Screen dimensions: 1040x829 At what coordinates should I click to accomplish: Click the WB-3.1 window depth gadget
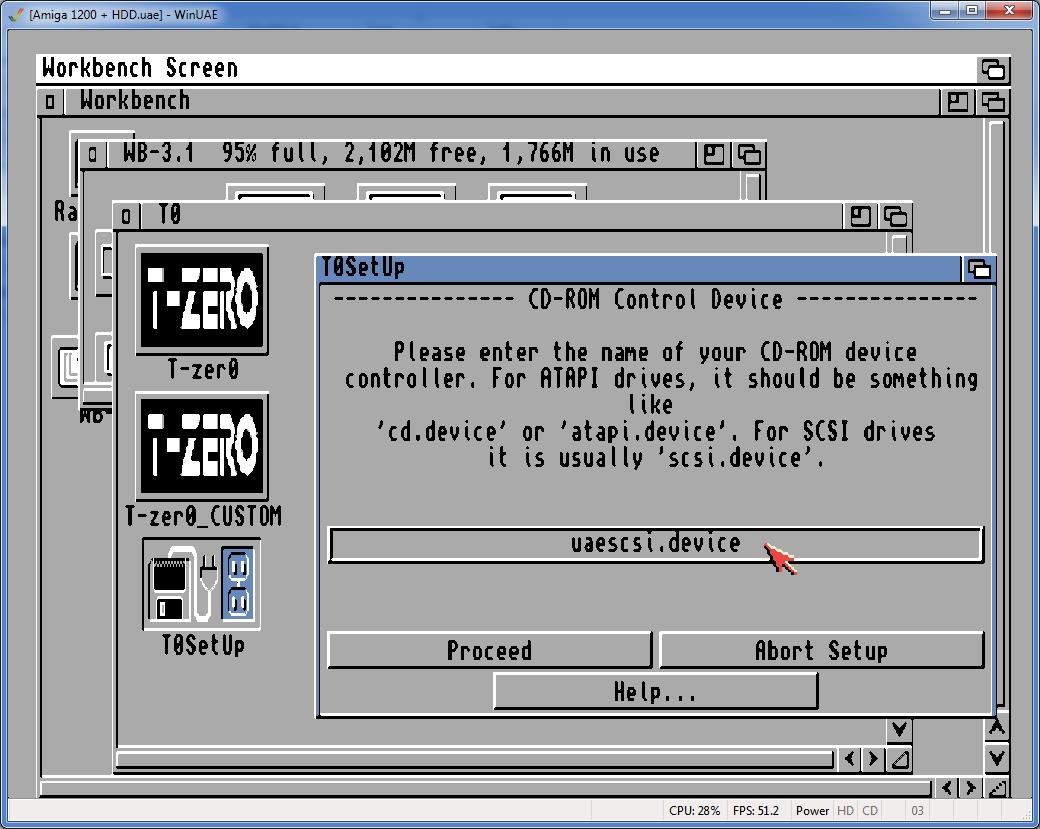pos(749,155)
